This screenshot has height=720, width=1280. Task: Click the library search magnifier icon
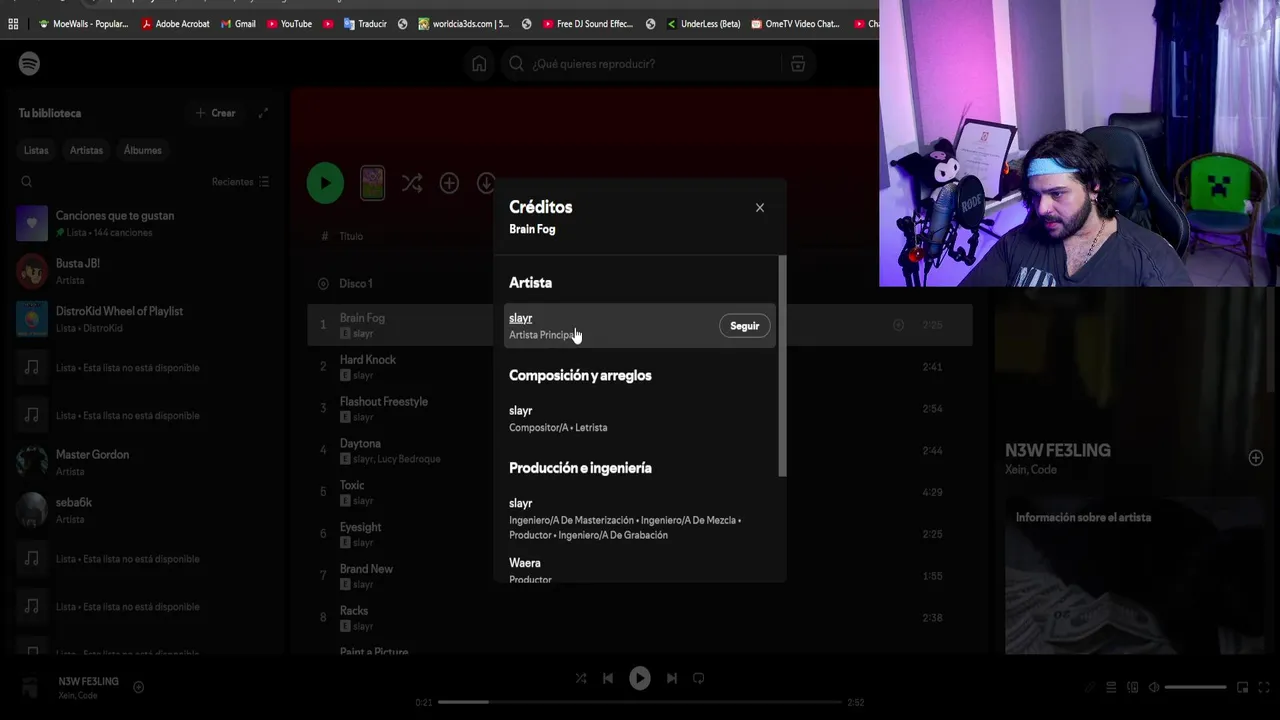[x=27, y=182]
